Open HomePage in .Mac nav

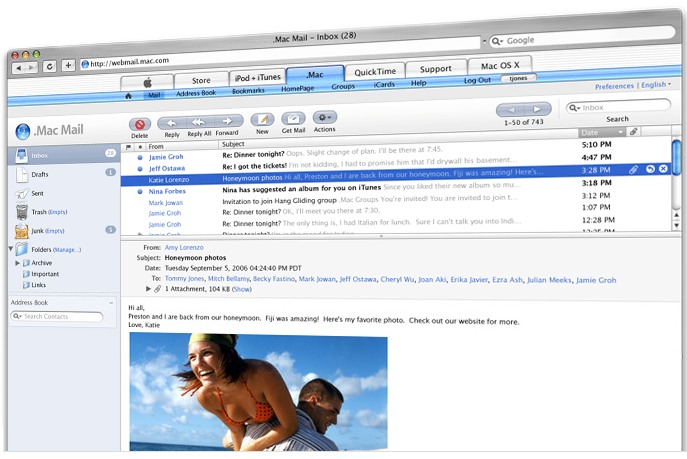point(297,88)
